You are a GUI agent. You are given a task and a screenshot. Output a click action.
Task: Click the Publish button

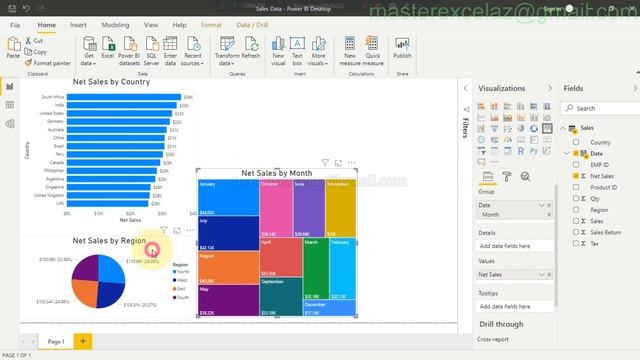click(x=402, y=48)
